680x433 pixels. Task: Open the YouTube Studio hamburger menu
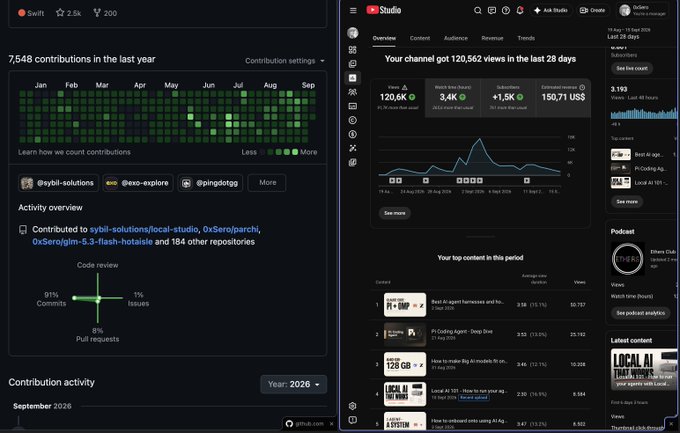tap(353, 10)
